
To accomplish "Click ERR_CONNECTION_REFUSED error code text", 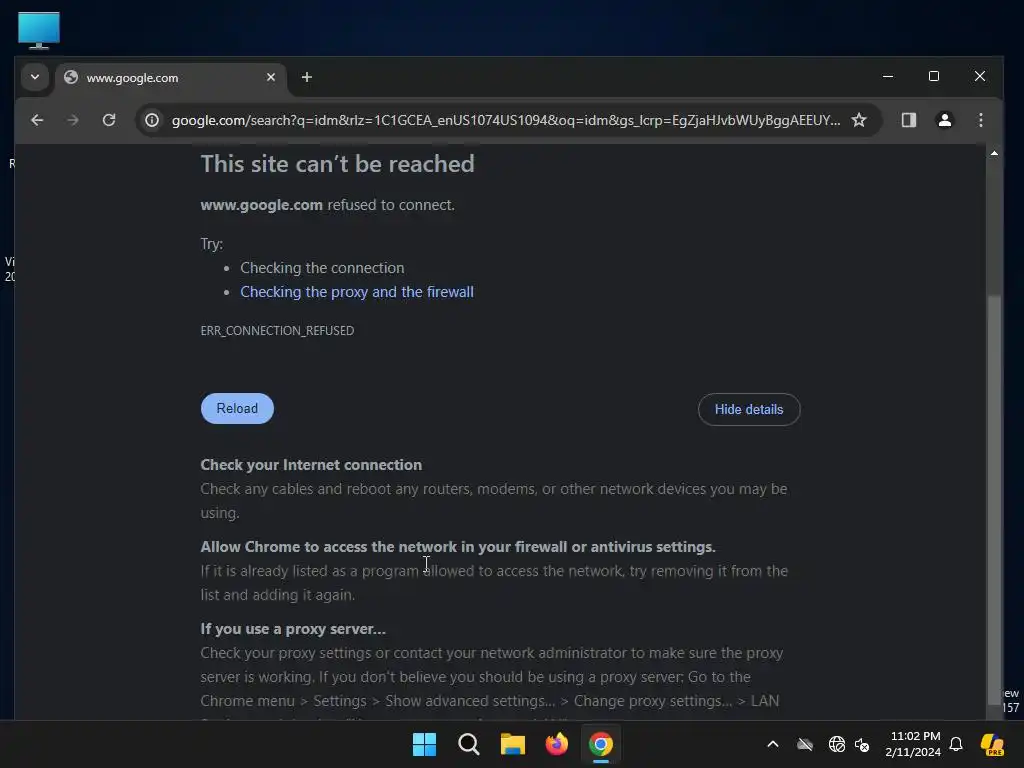I will pos(277,330).
